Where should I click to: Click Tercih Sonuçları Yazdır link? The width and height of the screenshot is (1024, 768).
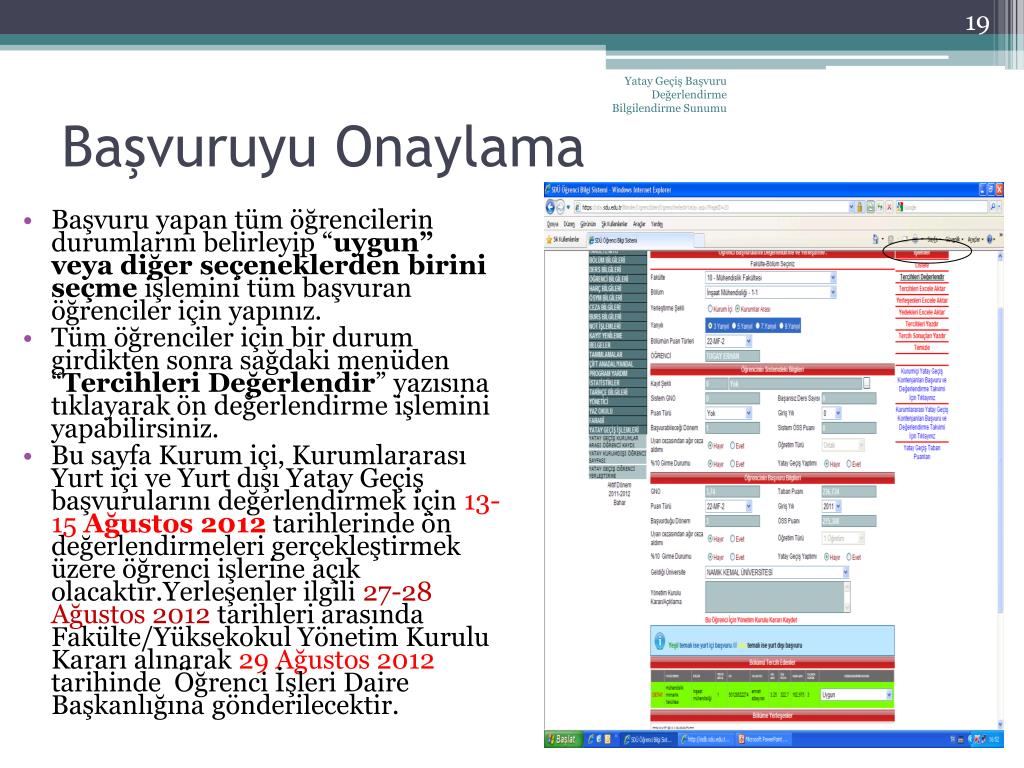pyautogui.click(x=921, y=335)
